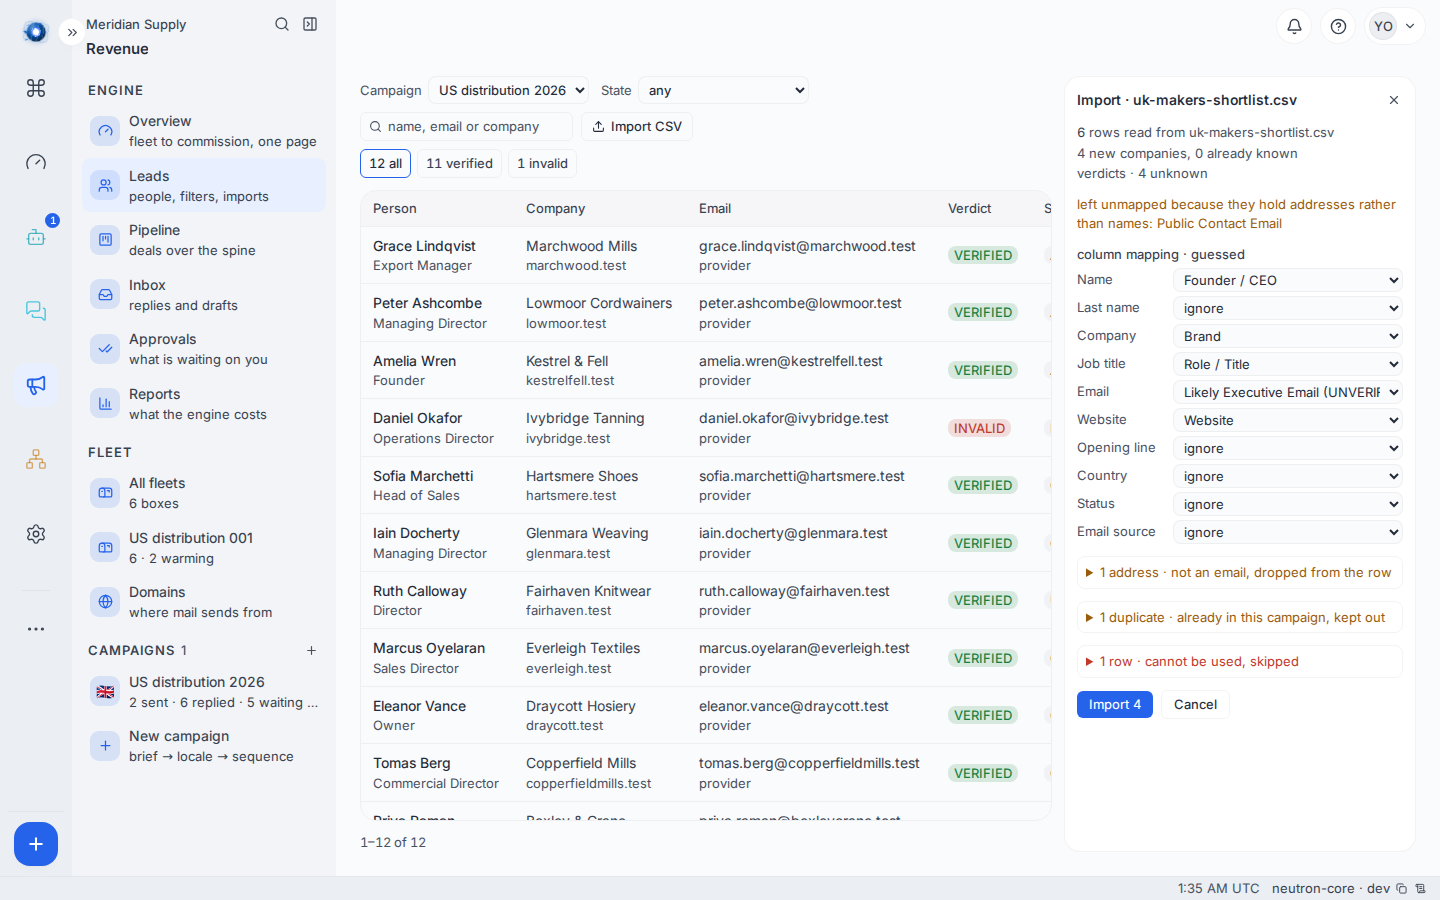
Task: Open the command key icon in the rail
Action: (x=36, y=88)
